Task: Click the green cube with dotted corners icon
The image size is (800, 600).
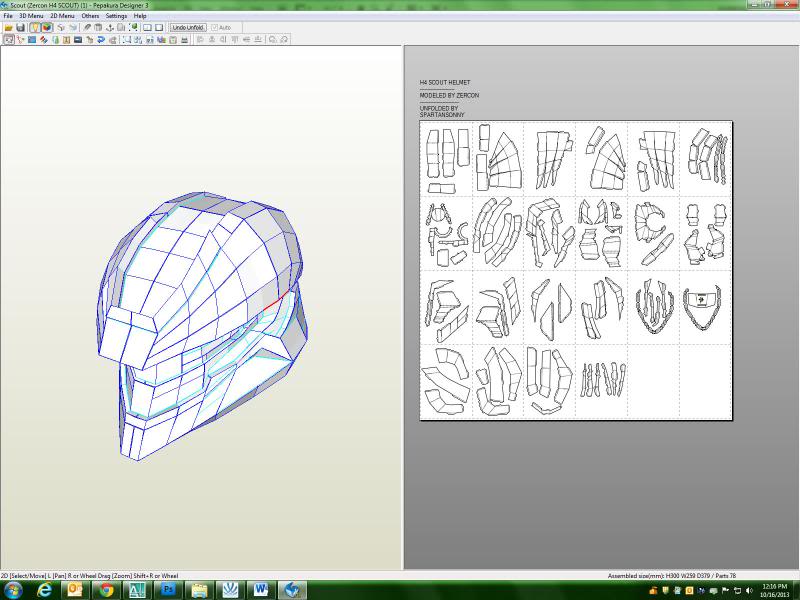Action: (134, 28)
